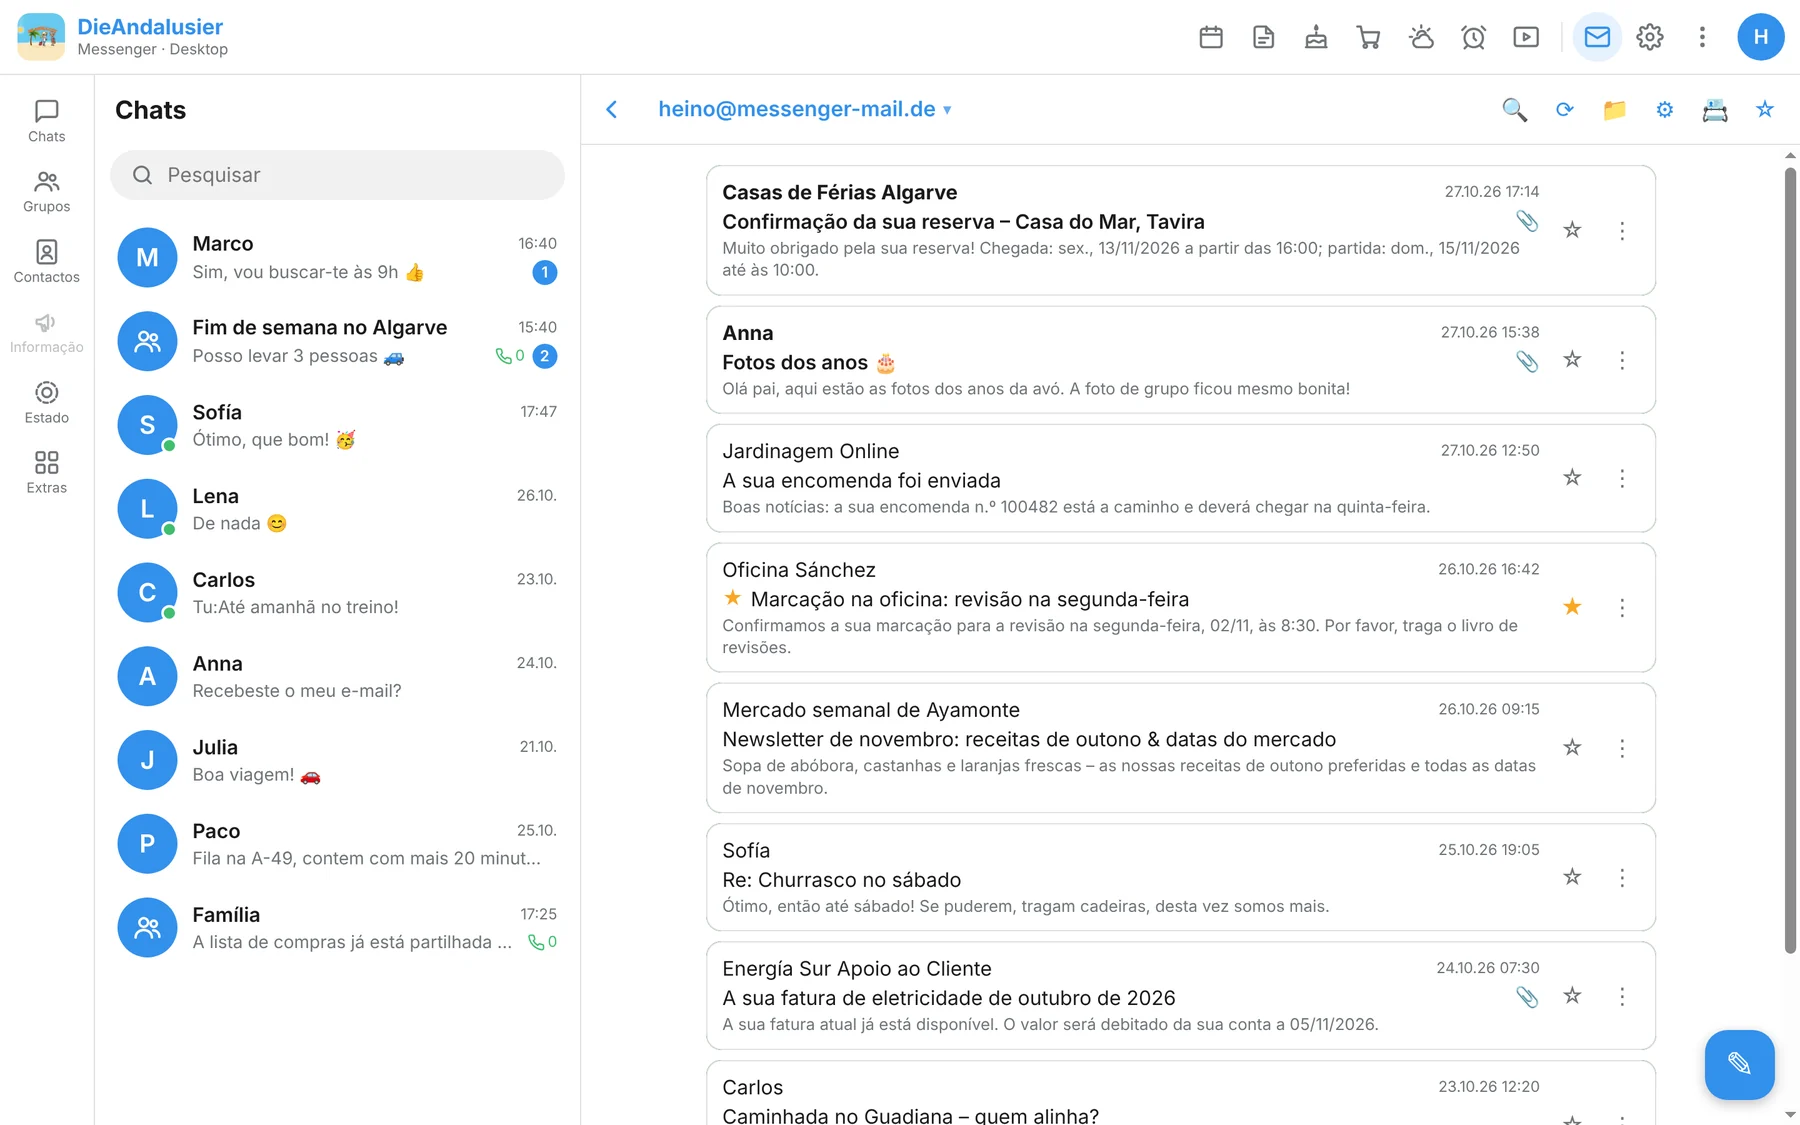Open options menu for Energía Sur email
The image size is (1800, 1125).
coord(1622,996)
